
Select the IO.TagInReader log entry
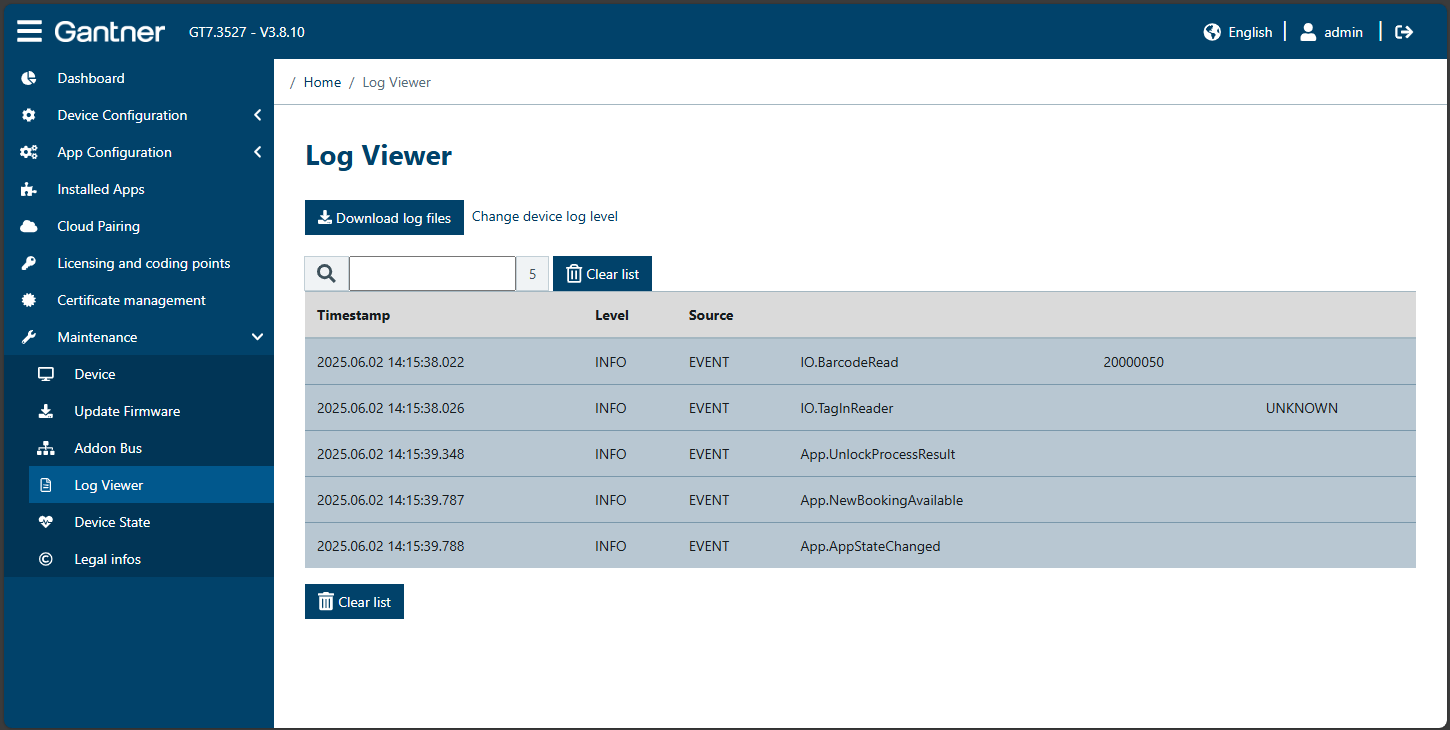pyautogui.click(x=860, y=408)
